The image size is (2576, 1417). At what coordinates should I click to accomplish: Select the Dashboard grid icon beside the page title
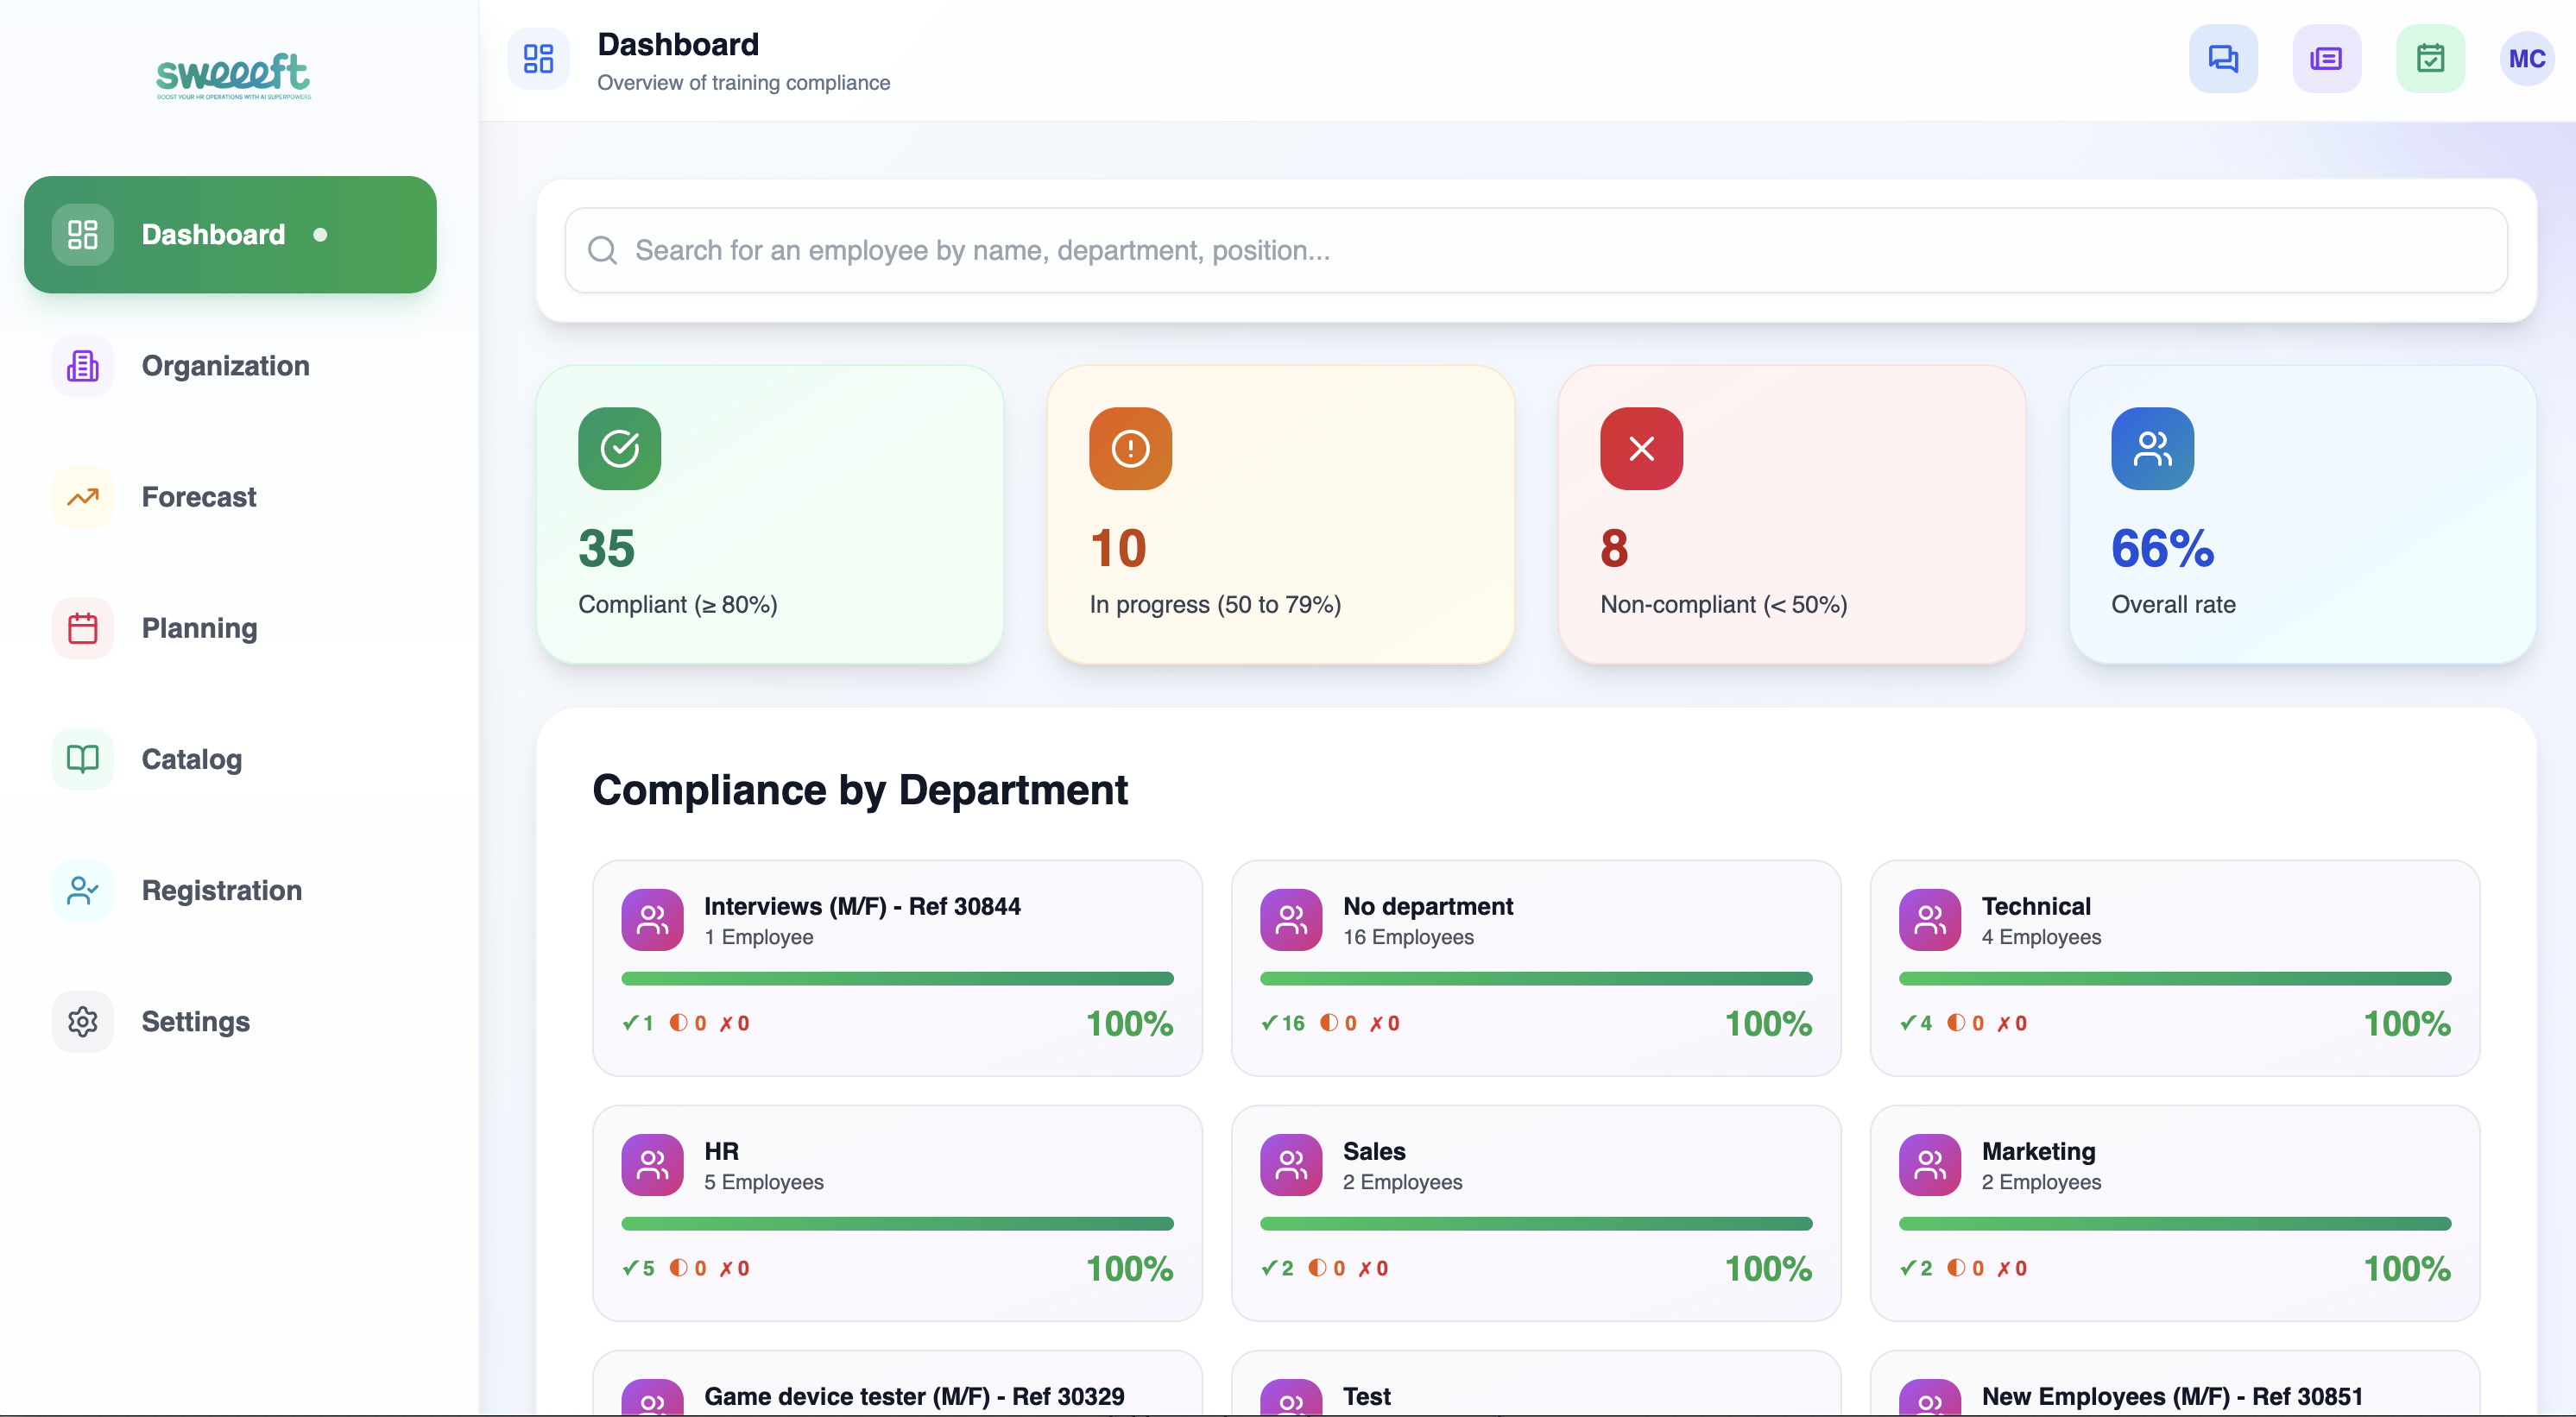click(x=539, y=59)
